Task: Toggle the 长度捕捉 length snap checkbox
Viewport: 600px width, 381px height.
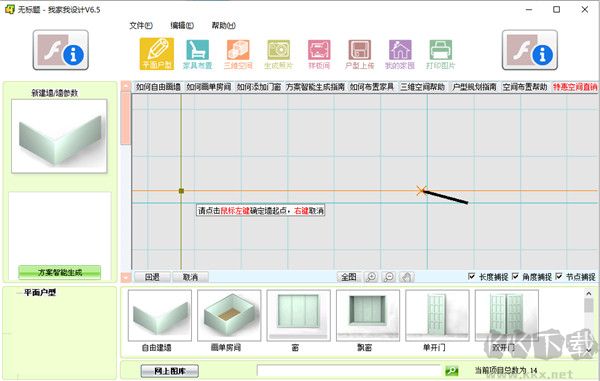Action: coord(471,276)
